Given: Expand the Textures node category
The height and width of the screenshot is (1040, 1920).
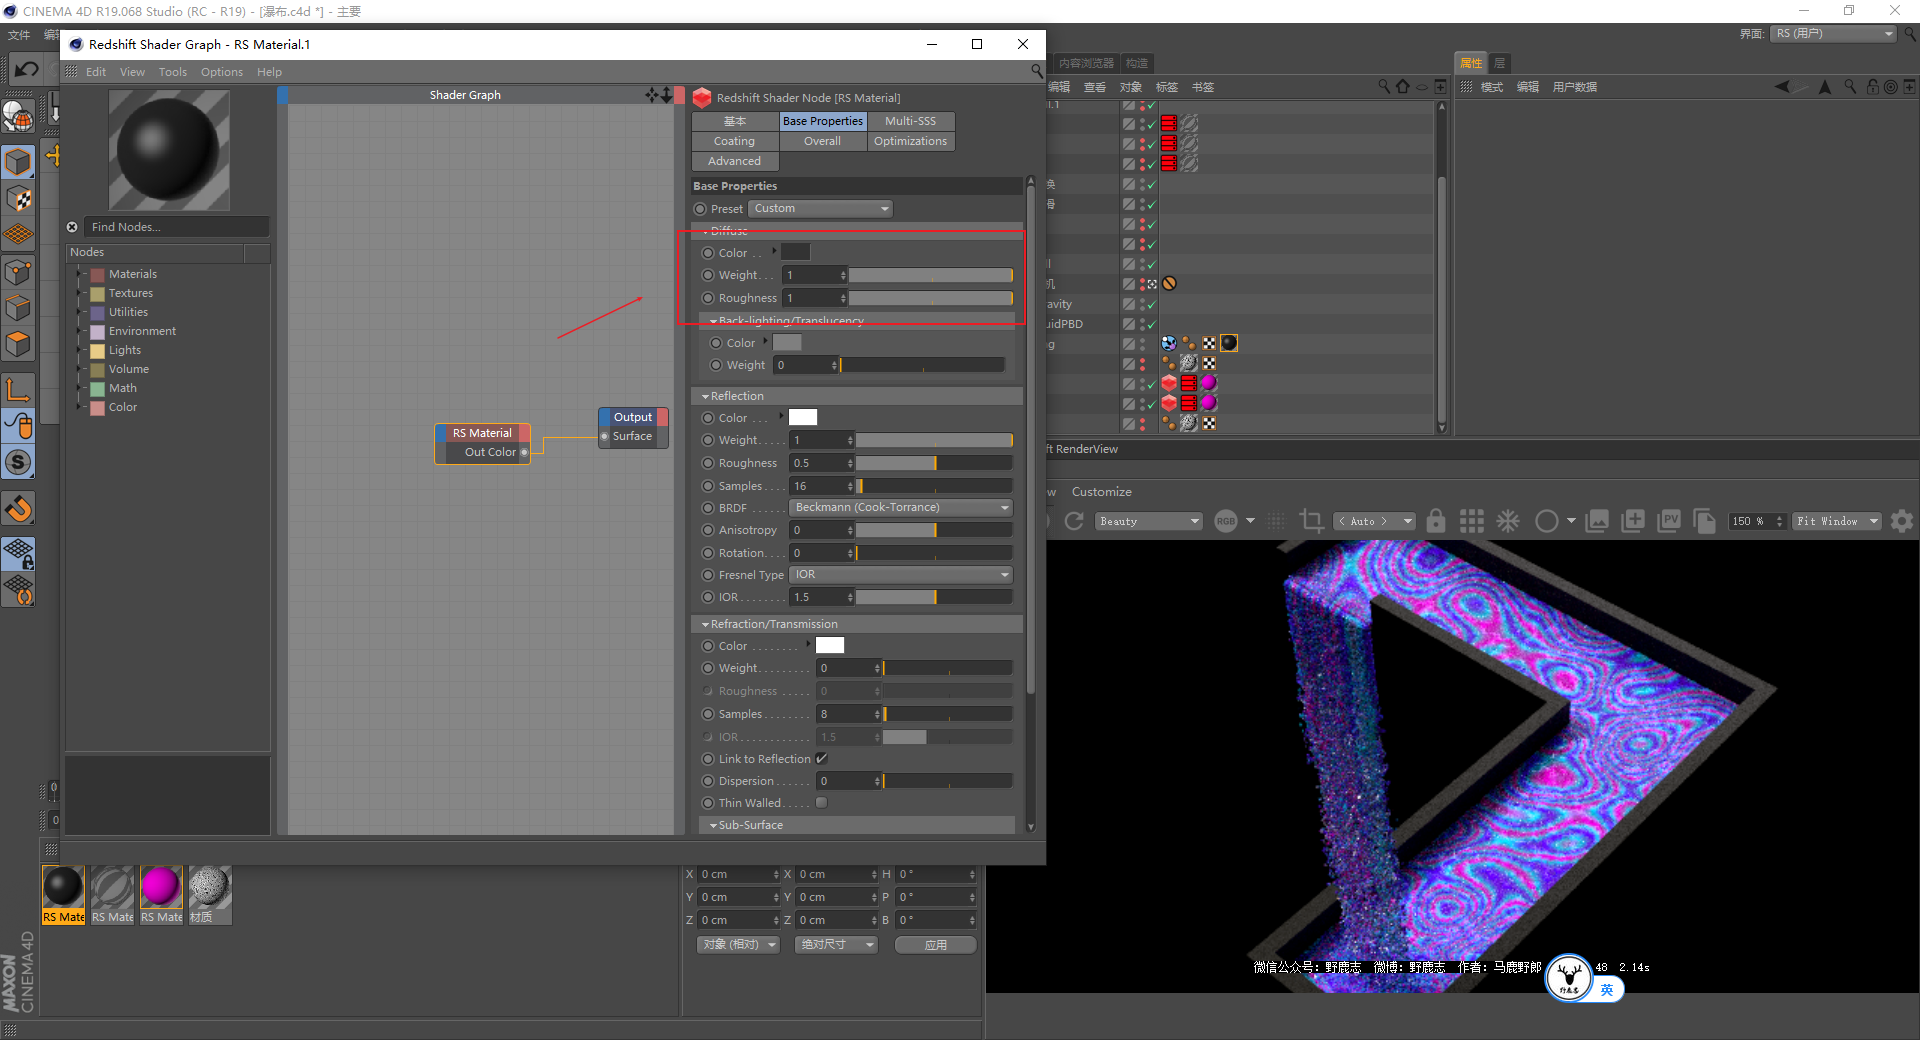Looking at the screenshot, I should pyautogui.click(x=79, y=293).
